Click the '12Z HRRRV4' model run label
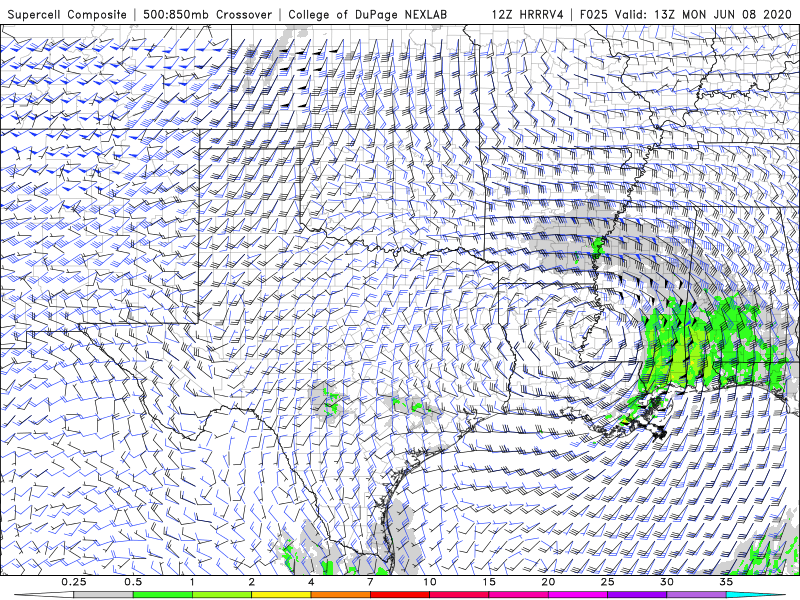 point(528,15)
